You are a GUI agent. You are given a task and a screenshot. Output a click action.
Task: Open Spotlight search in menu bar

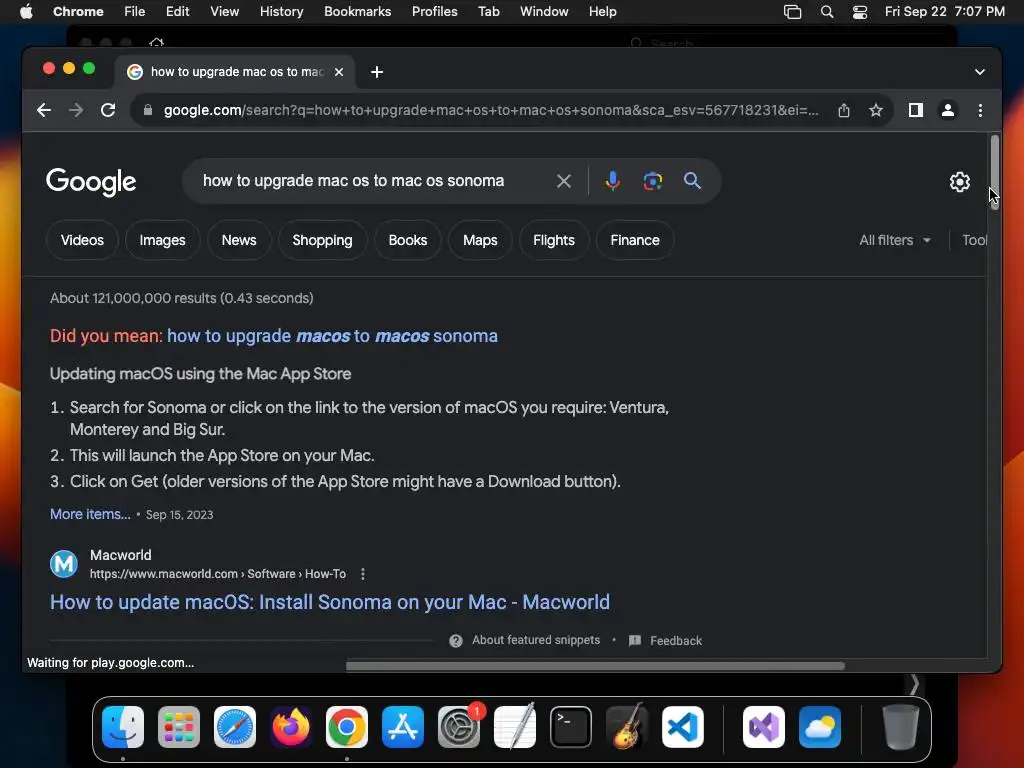(x=827, y=12)
